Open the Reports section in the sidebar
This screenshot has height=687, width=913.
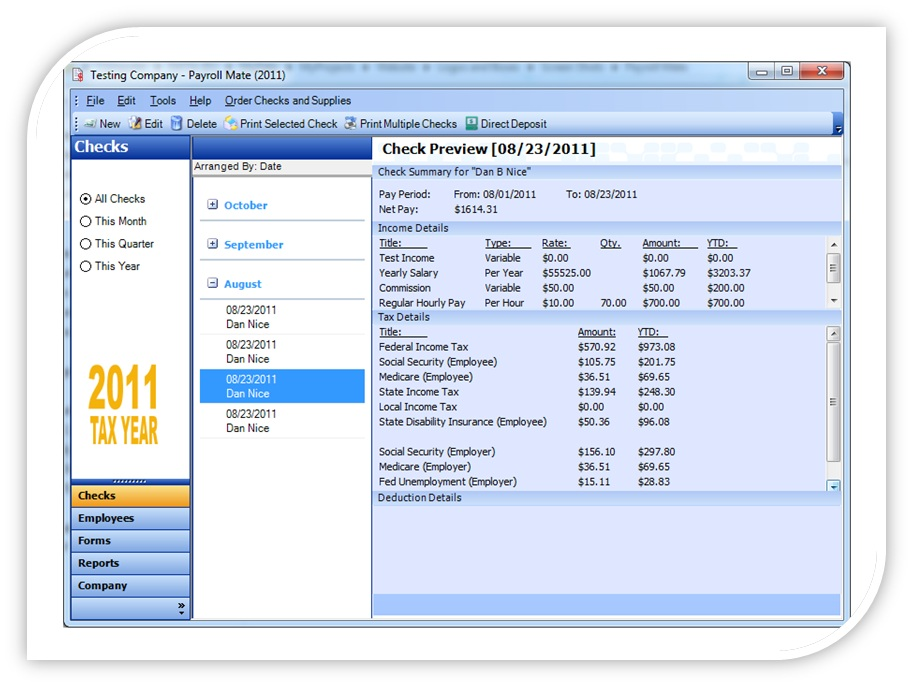pos(129,560)
